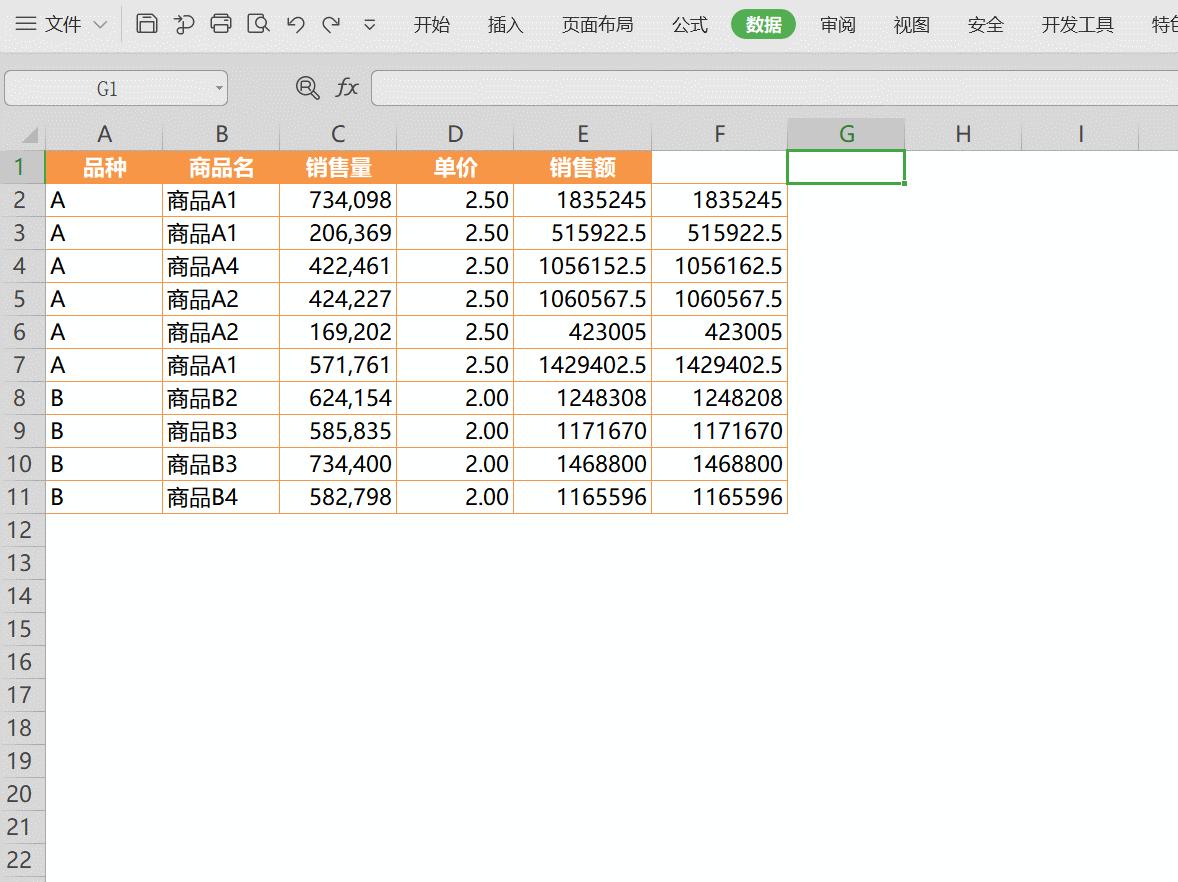Click the magnifier icon beside fx
Screen dimensions: 1178x882
tap(308, 88)
